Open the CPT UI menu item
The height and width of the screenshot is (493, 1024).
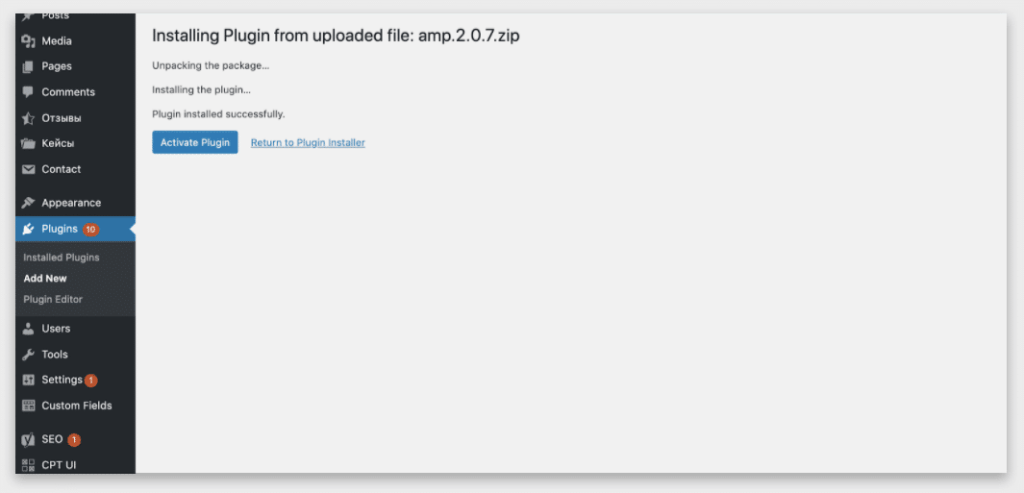tap(58, 464)
